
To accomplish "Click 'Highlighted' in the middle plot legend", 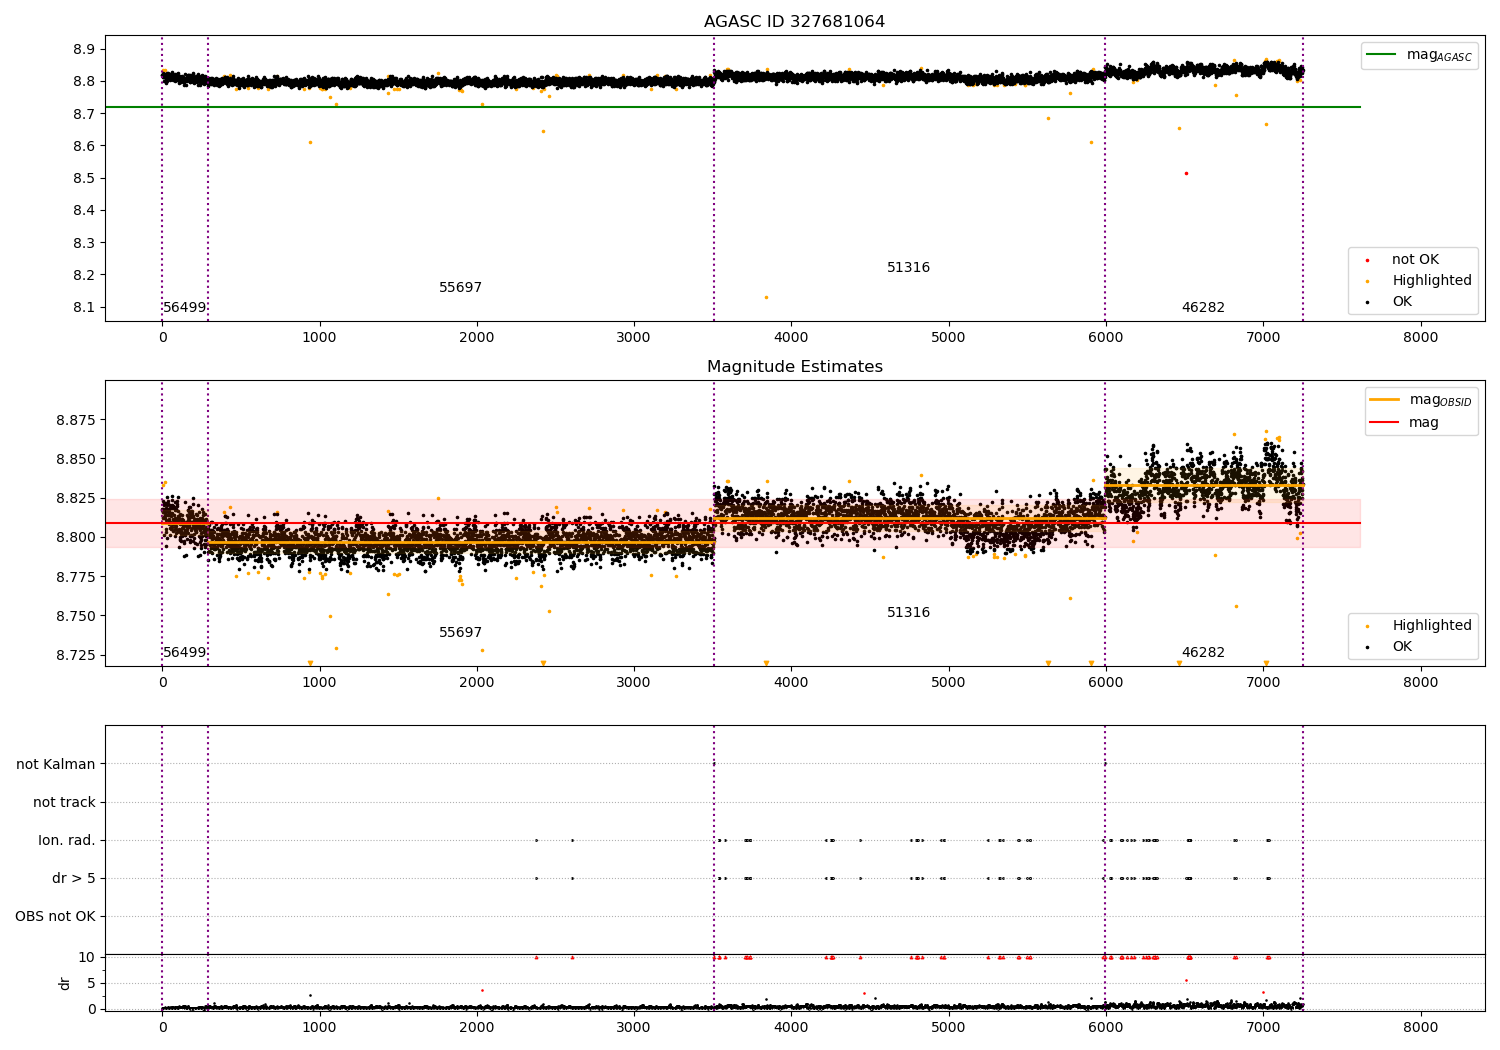I will (1431, 626).
